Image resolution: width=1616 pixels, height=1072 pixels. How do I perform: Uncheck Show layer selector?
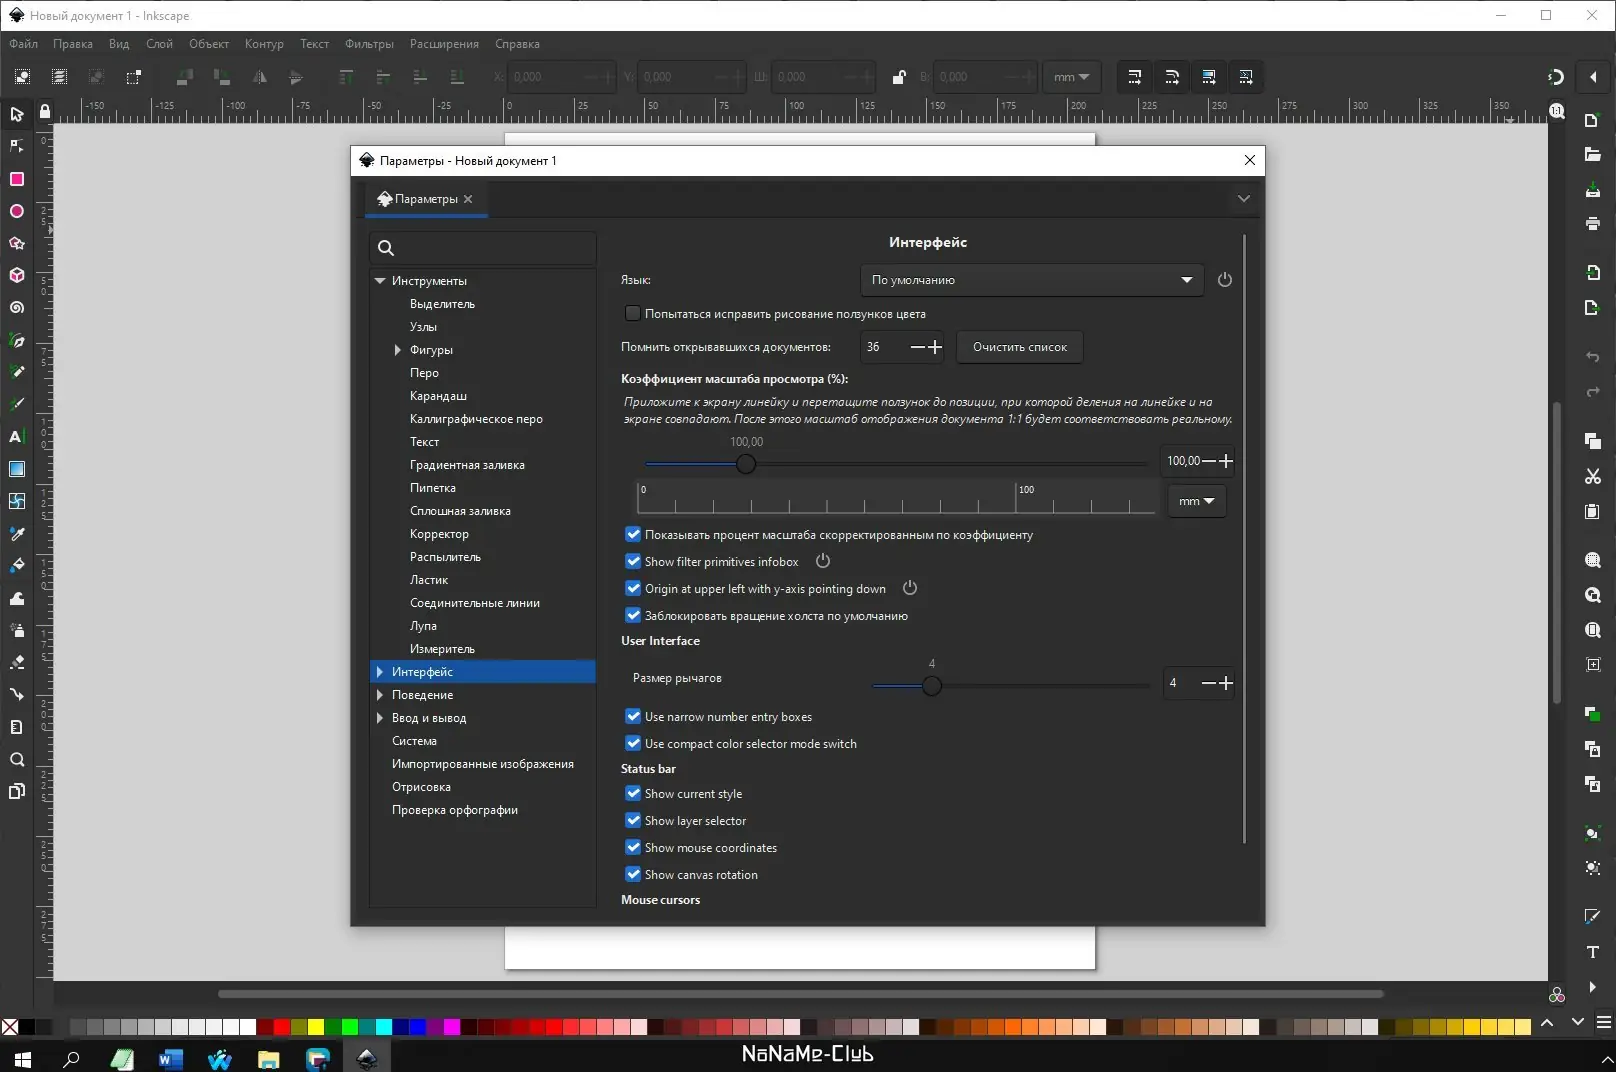[x=633, y=820]
